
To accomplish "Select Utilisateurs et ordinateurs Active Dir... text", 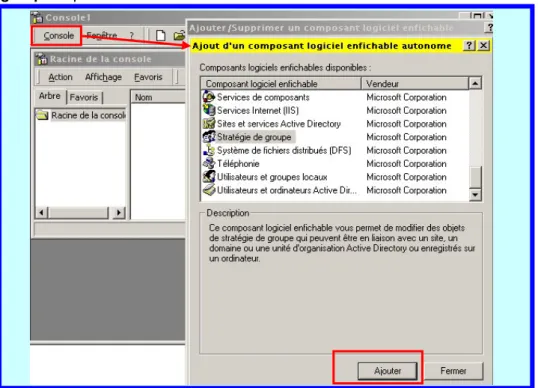I will (287, 190).
